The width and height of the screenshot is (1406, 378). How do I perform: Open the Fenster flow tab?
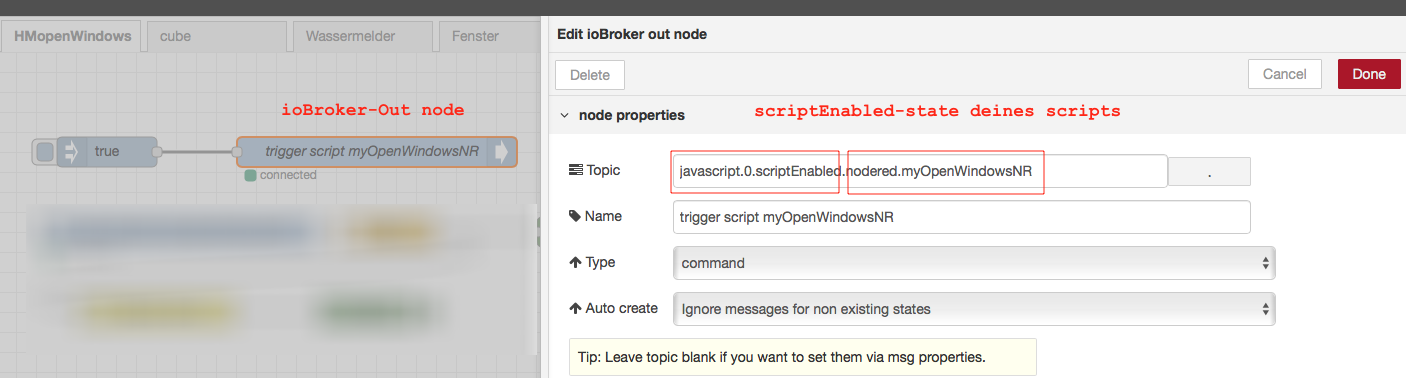485,36
